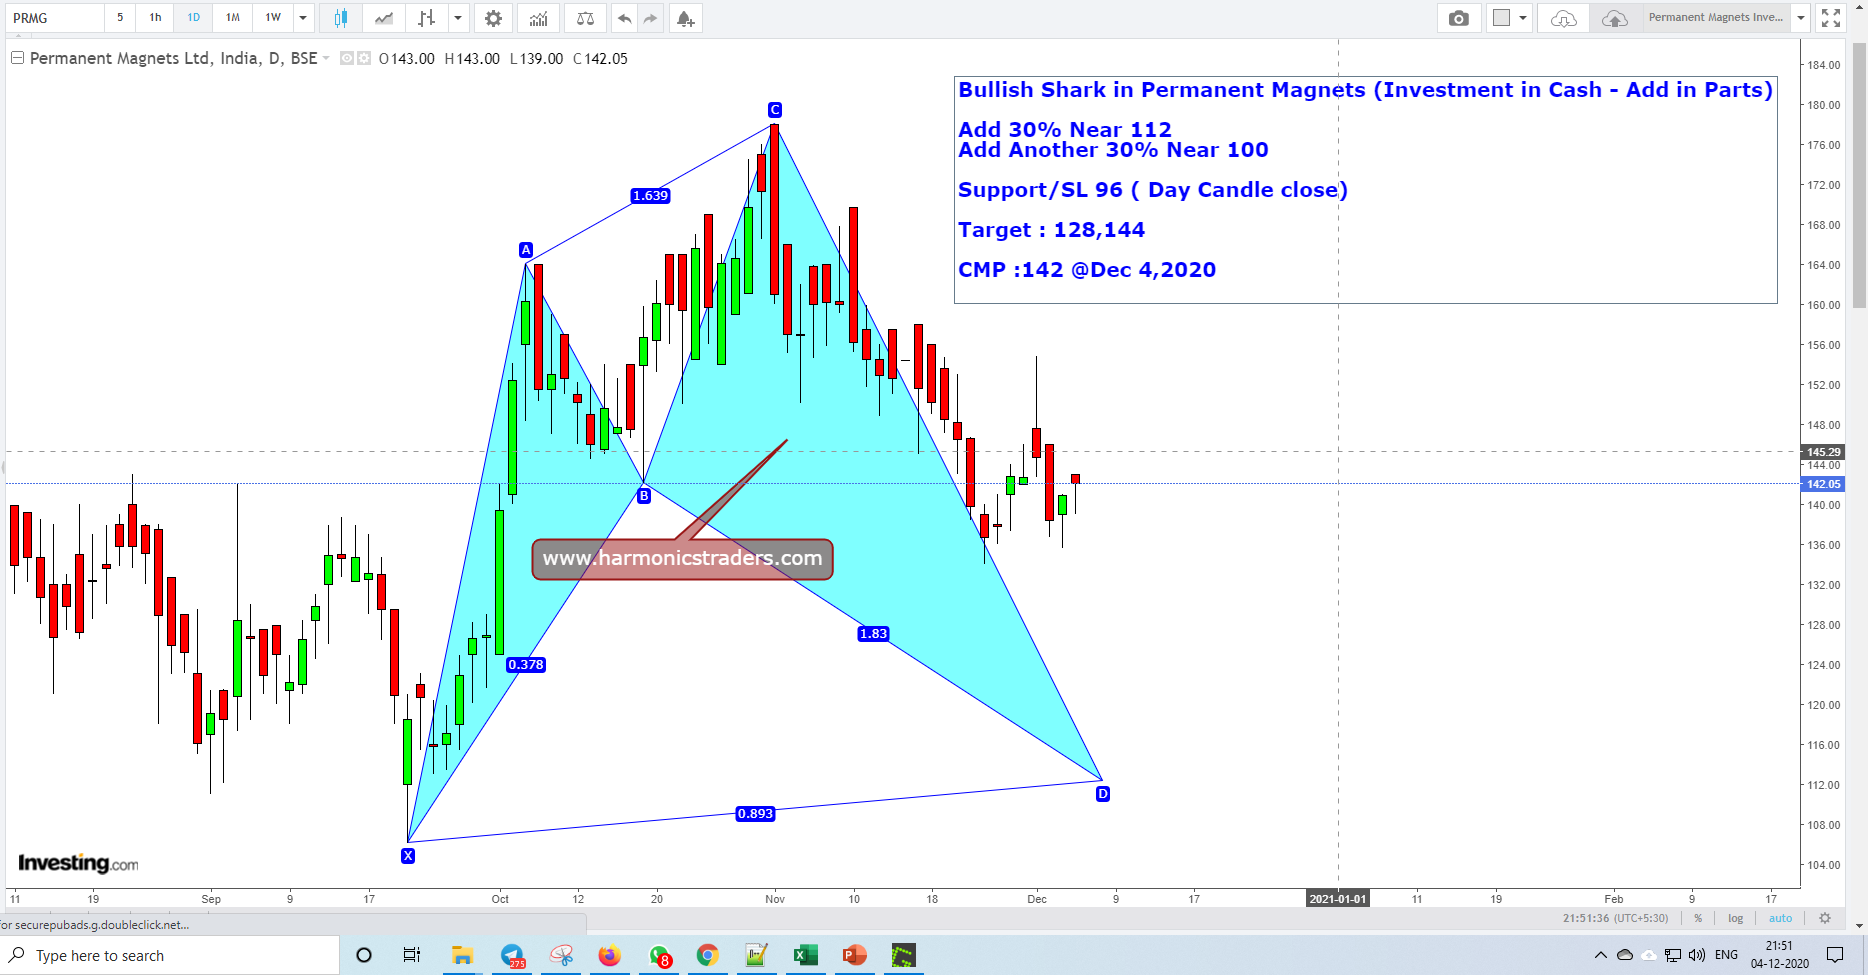Image resolution: width=1868 pixels, height=975 pixels.
Task: Open Firefox from taskbar
Action: point(609,956)
